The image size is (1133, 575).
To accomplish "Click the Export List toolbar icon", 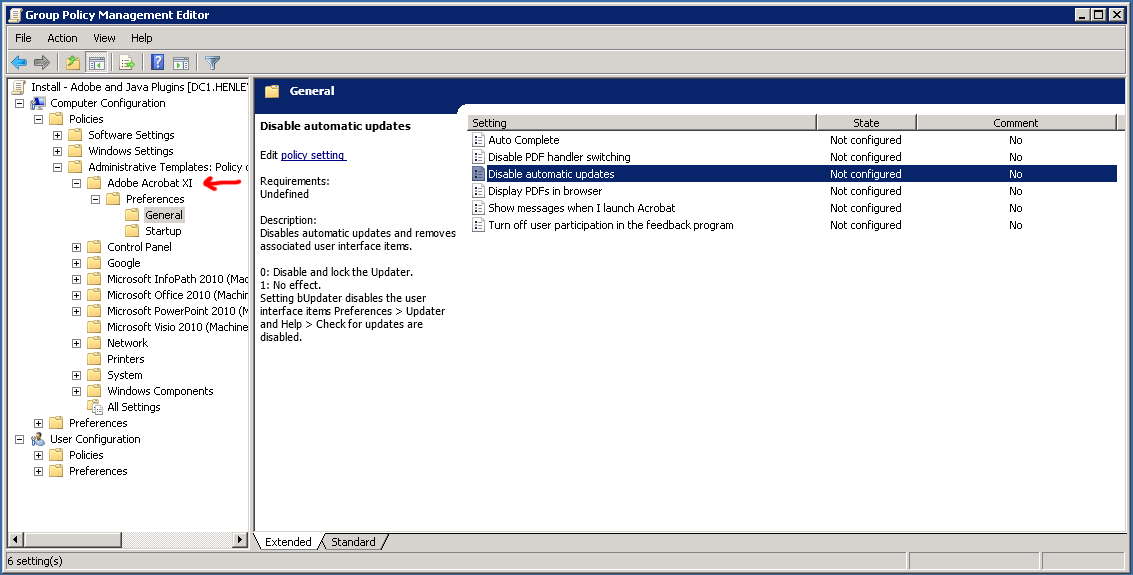I will click(127, 63).
